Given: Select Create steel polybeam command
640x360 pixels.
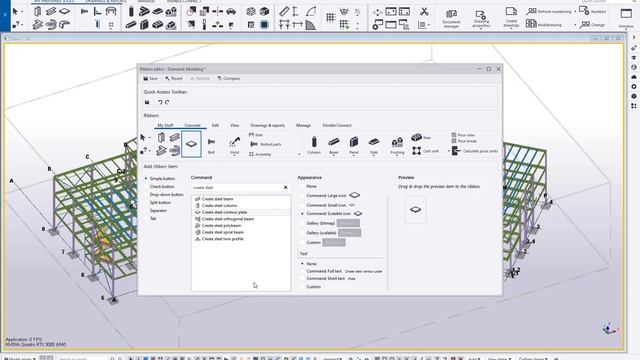Looking at the screenshot, I should coord(241,225).
